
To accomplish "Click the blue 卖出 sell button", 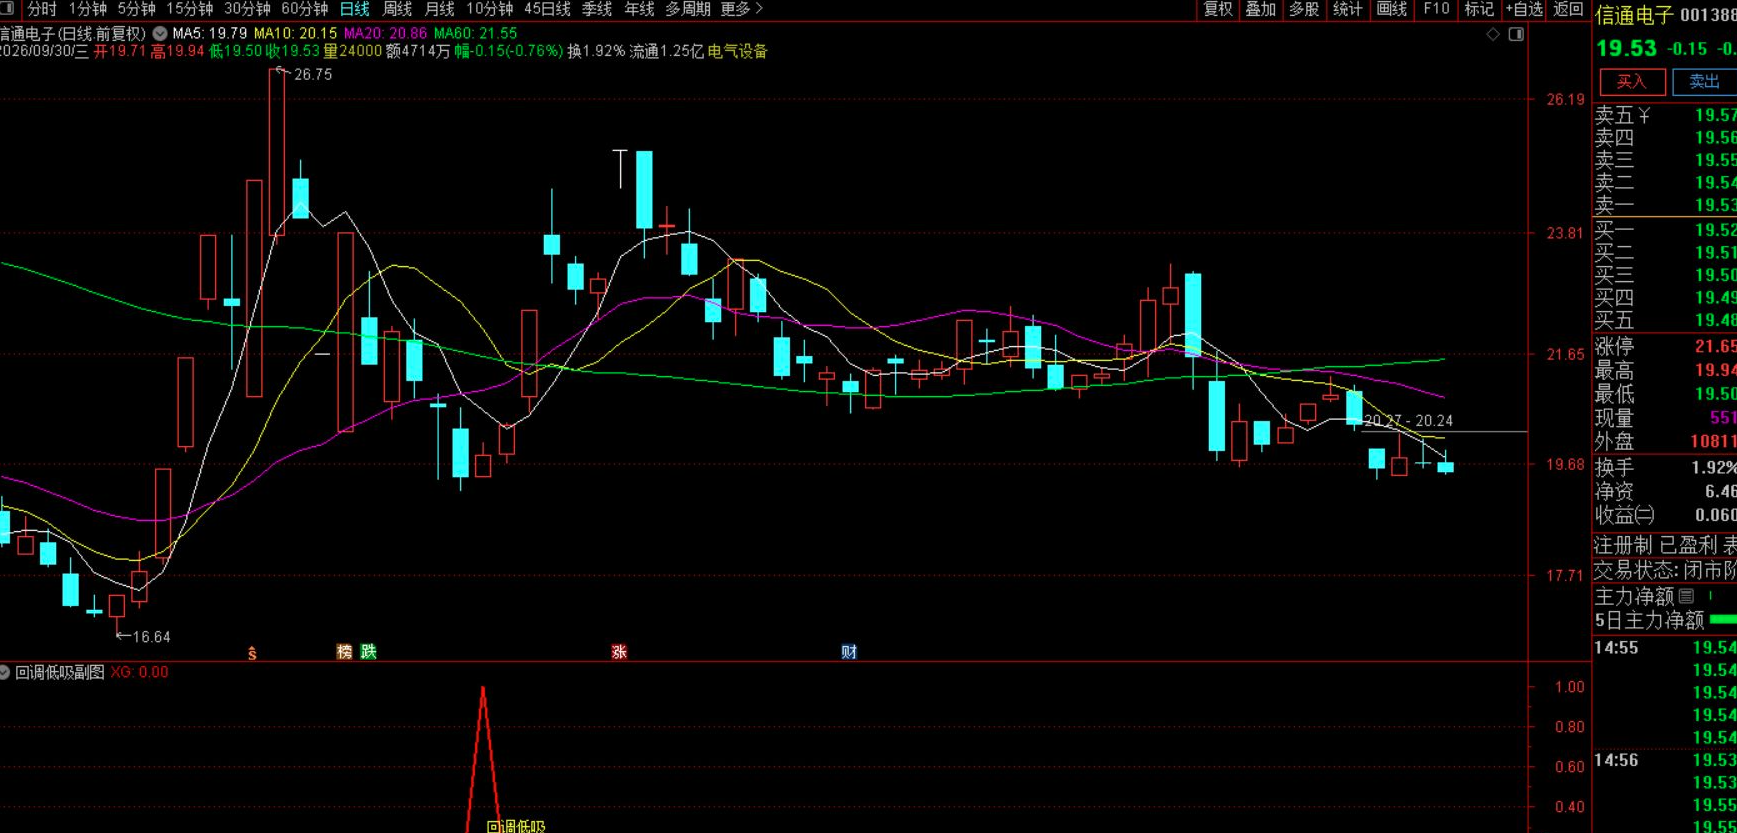I will [x=1704, y=82].
